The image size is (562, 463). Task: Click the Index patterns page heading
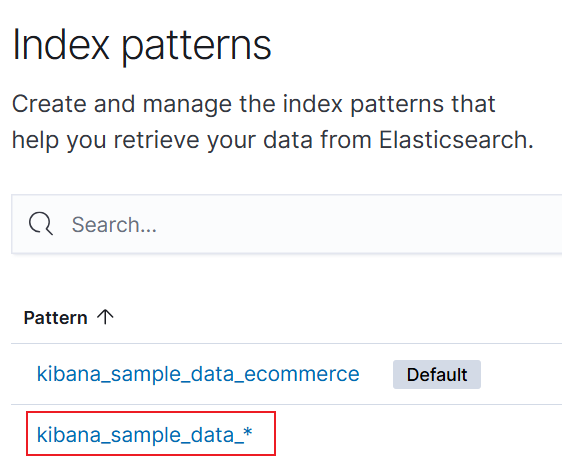coord(142,46)
